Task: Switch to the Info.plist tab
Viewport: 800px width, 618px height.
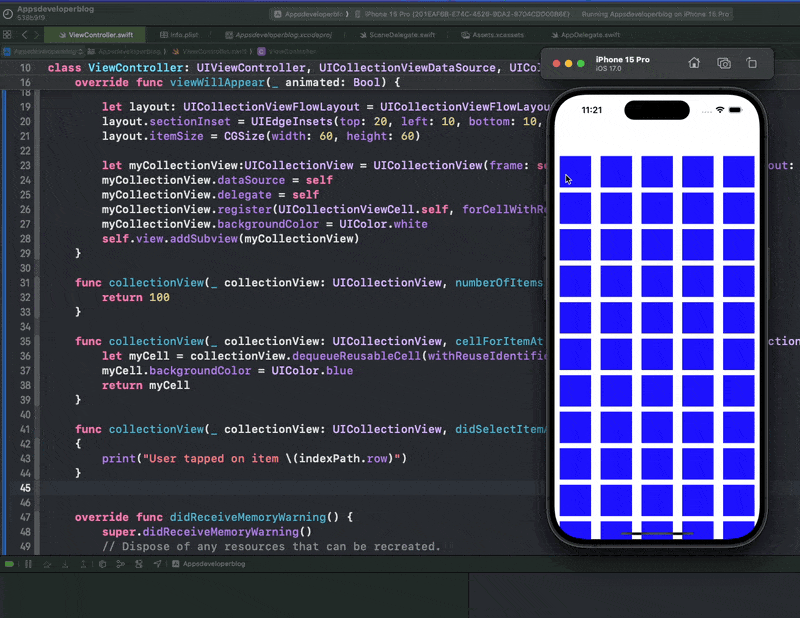Action: [178, 32]
